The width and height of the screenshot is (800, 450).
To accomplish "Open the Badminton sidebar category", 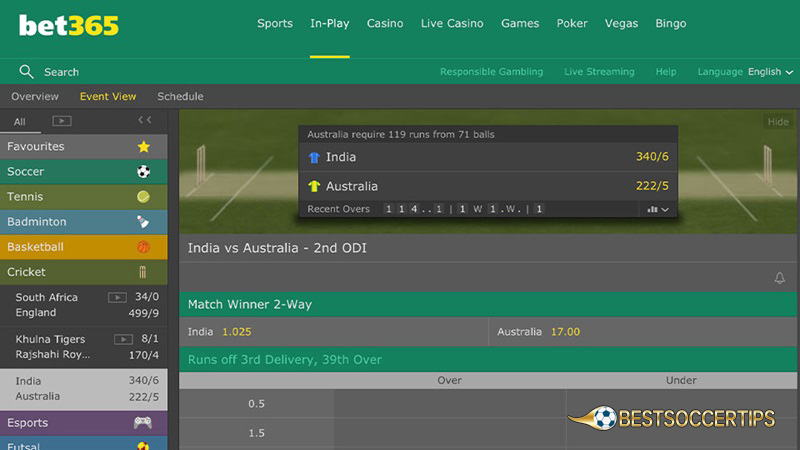I will 84,221.
